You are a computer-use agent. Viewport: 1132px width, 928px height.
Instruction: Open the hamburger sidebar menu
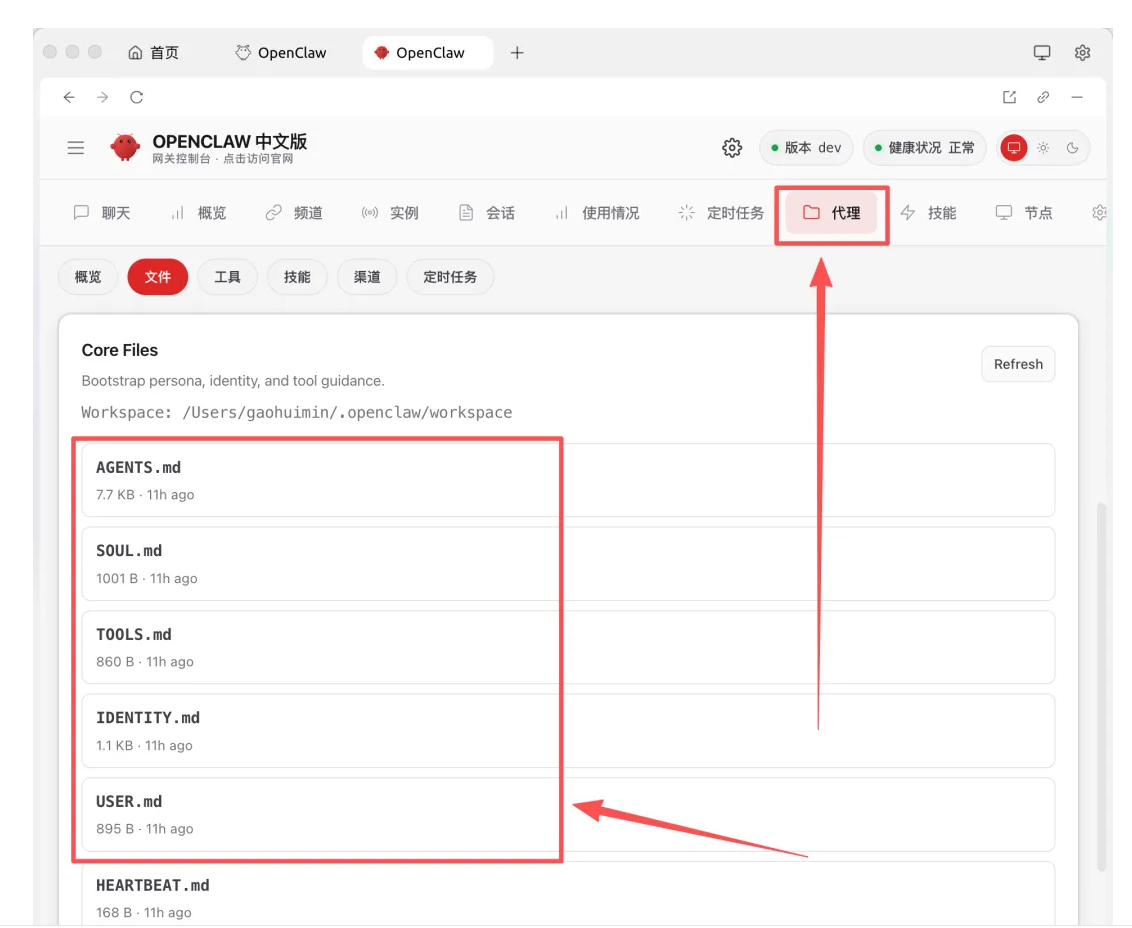76,148
